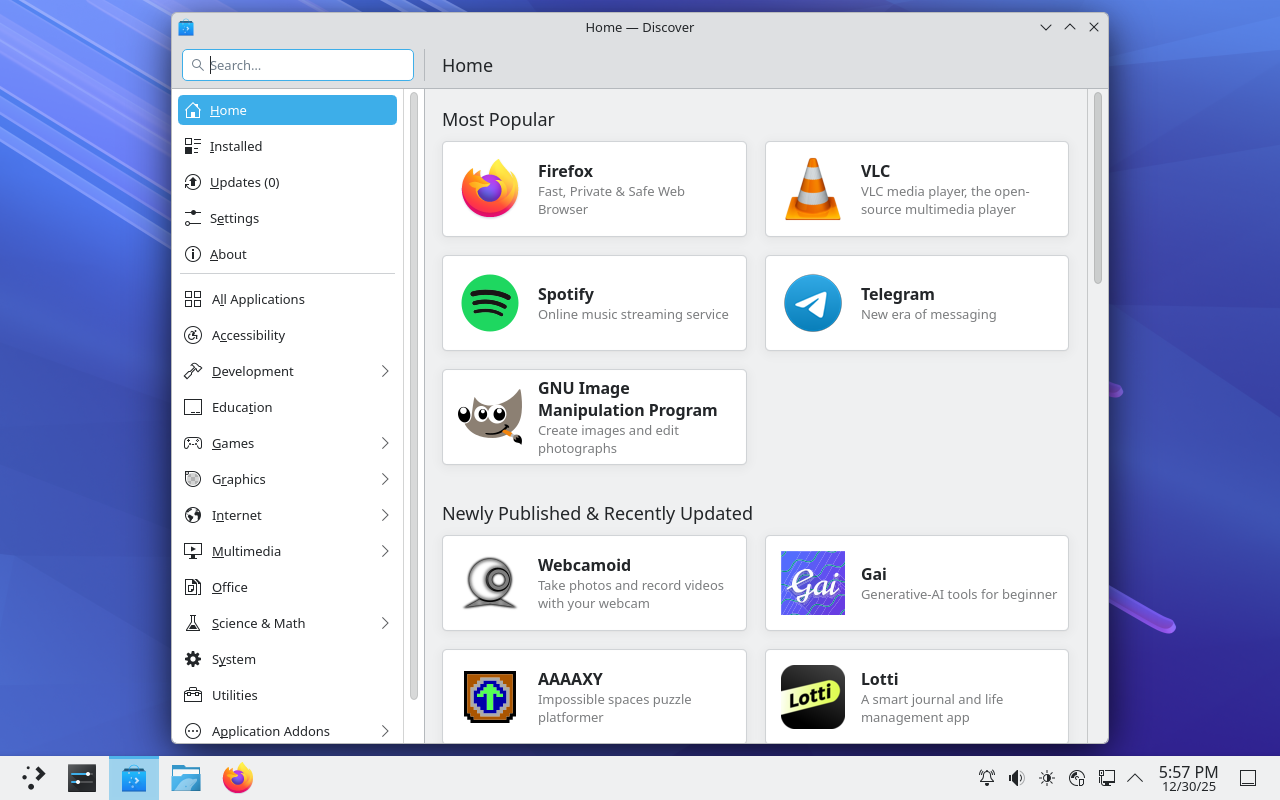This screenshot has height=800, width=1280.
Task: Click the AAAAXY game icon
Action: 490,697
